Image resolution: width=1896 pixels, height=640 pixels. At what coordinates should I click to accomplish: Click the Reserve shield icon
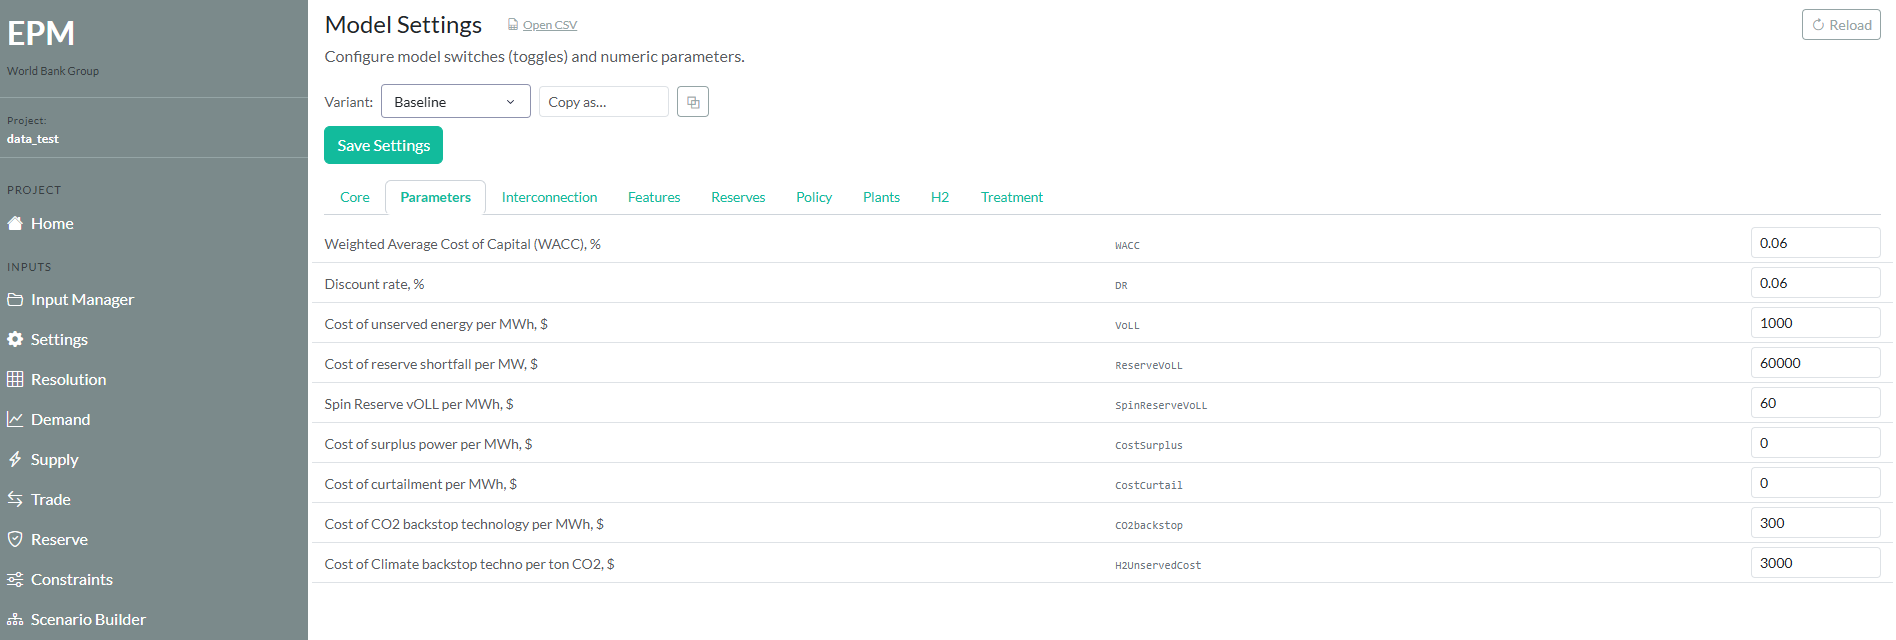pyautogui.click(x=15, y=540)
